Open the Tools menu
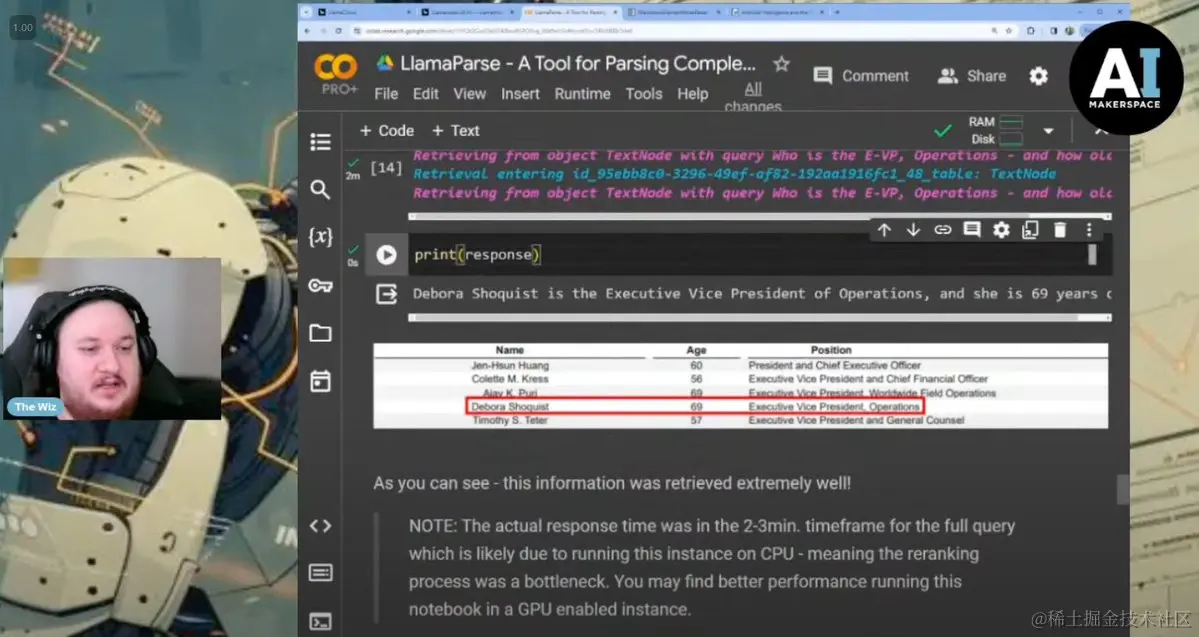 [x=644, y=94]
